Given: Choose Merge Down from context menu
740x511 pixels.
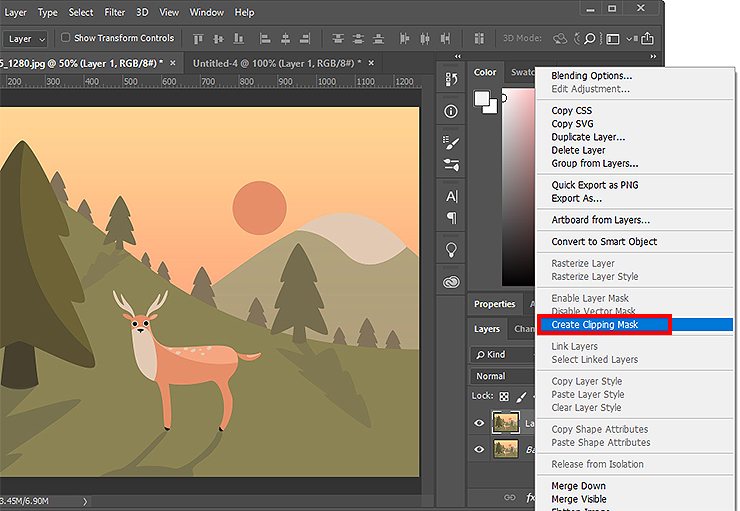Looking at the screenshot, I should click(x=635, y=486).
